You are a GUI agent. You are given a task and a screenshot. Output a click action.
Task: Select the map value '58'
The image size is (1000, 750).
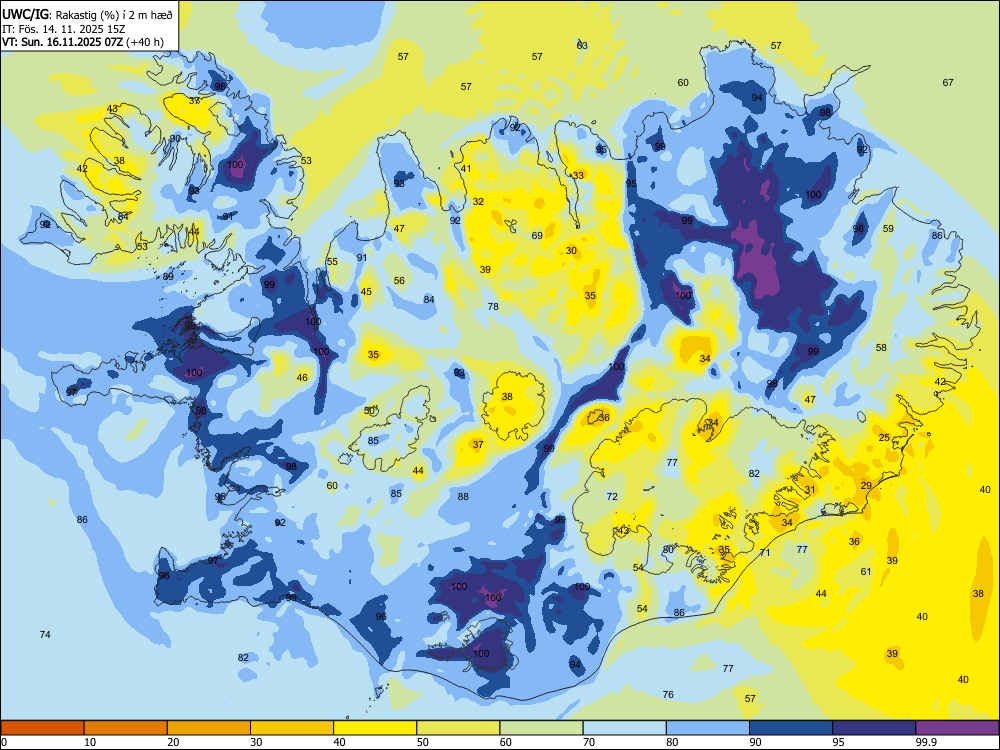coord(881,348)
